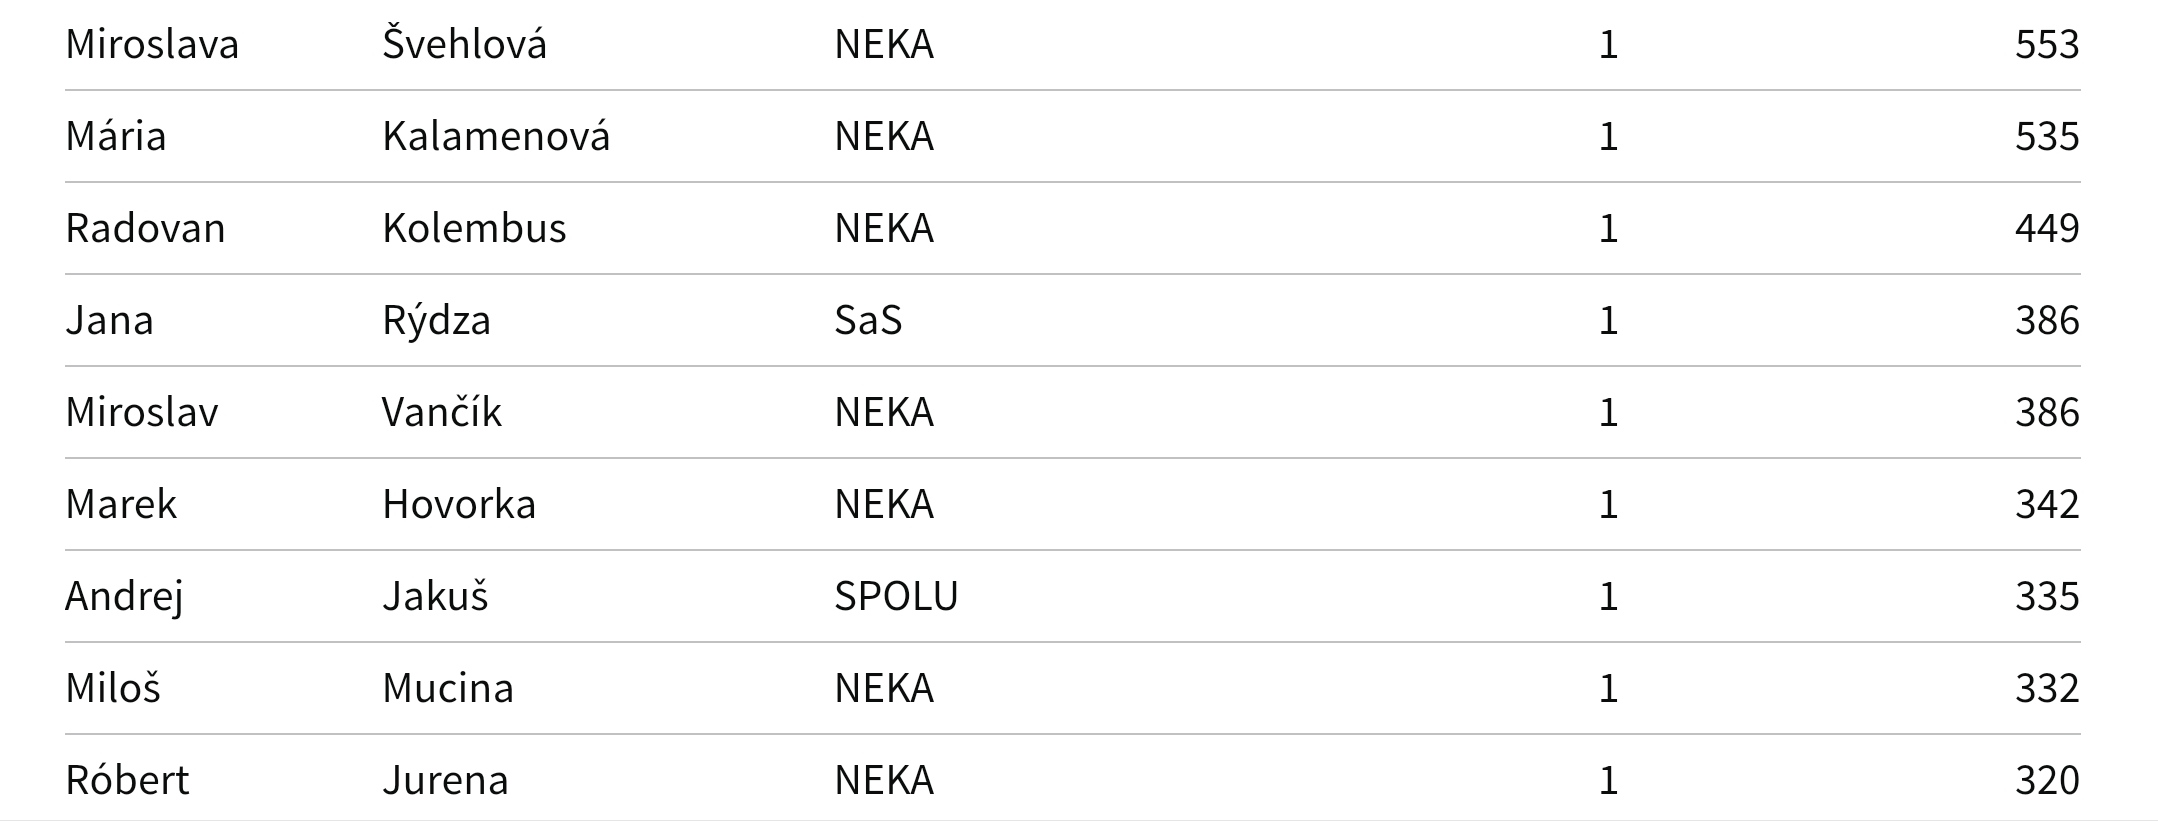Select the vote count 332
2158x829 pixels.
(2047, 689)
